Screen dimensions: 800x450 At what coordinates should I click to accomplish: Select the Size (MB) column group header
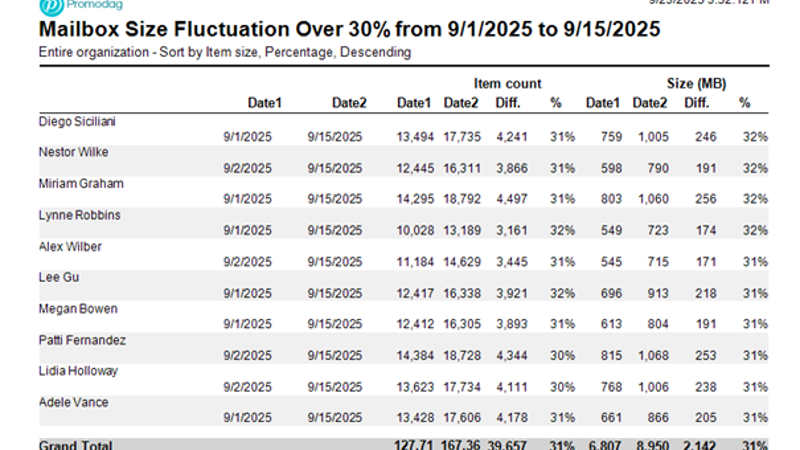tap(695, 83)
